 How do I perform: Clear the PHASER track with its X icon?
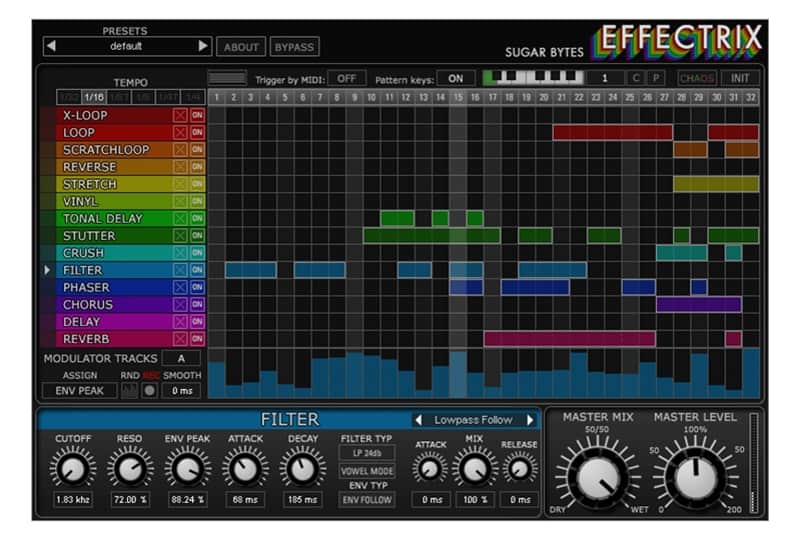pyautogui.click(x=180, y=287)
